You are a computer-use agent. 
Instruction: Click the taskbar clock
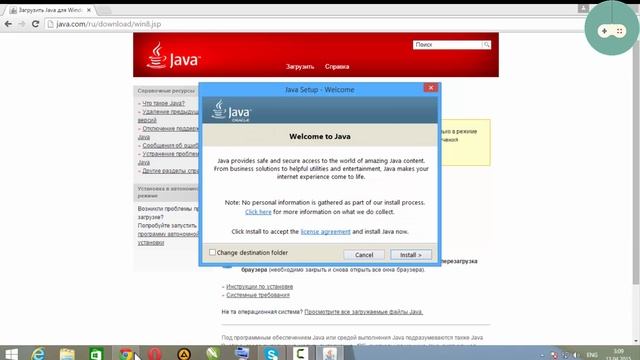click(618, 355)
